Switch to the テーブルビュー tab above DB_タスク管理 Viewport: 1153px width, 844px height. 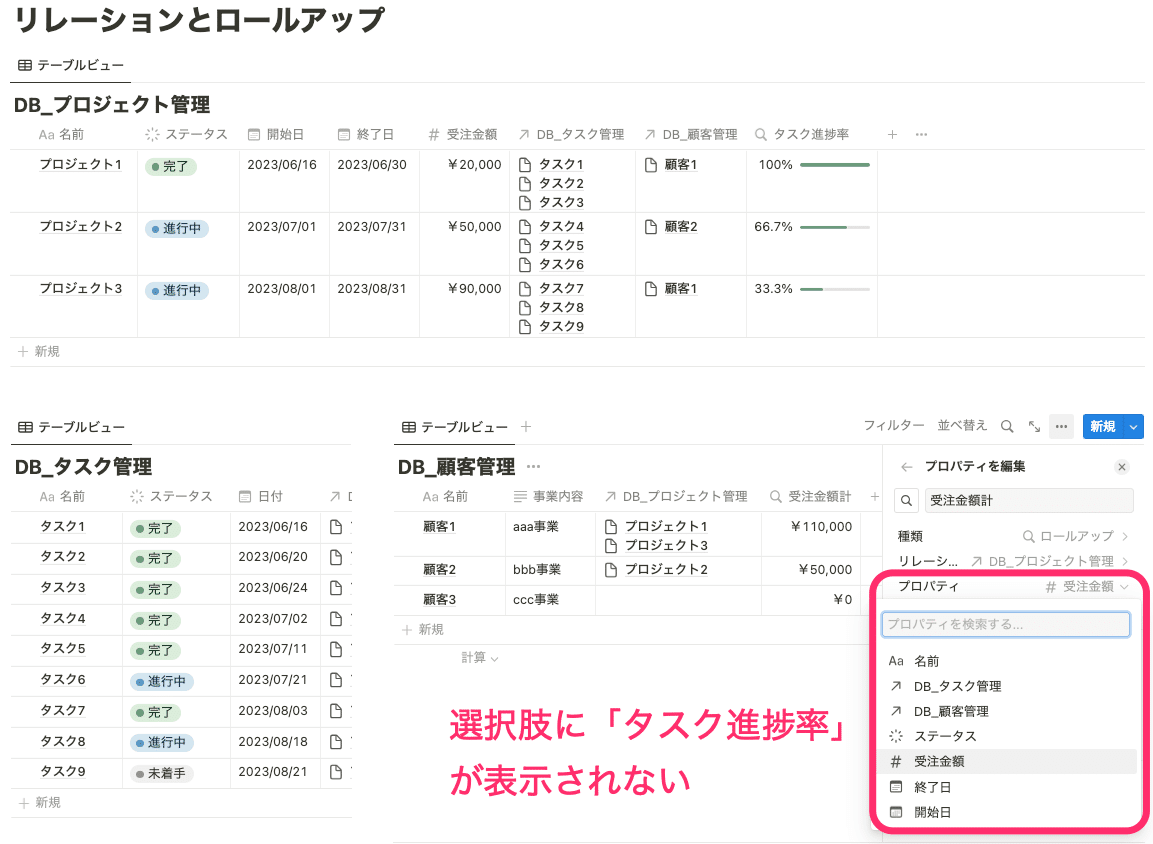point(70,425)
